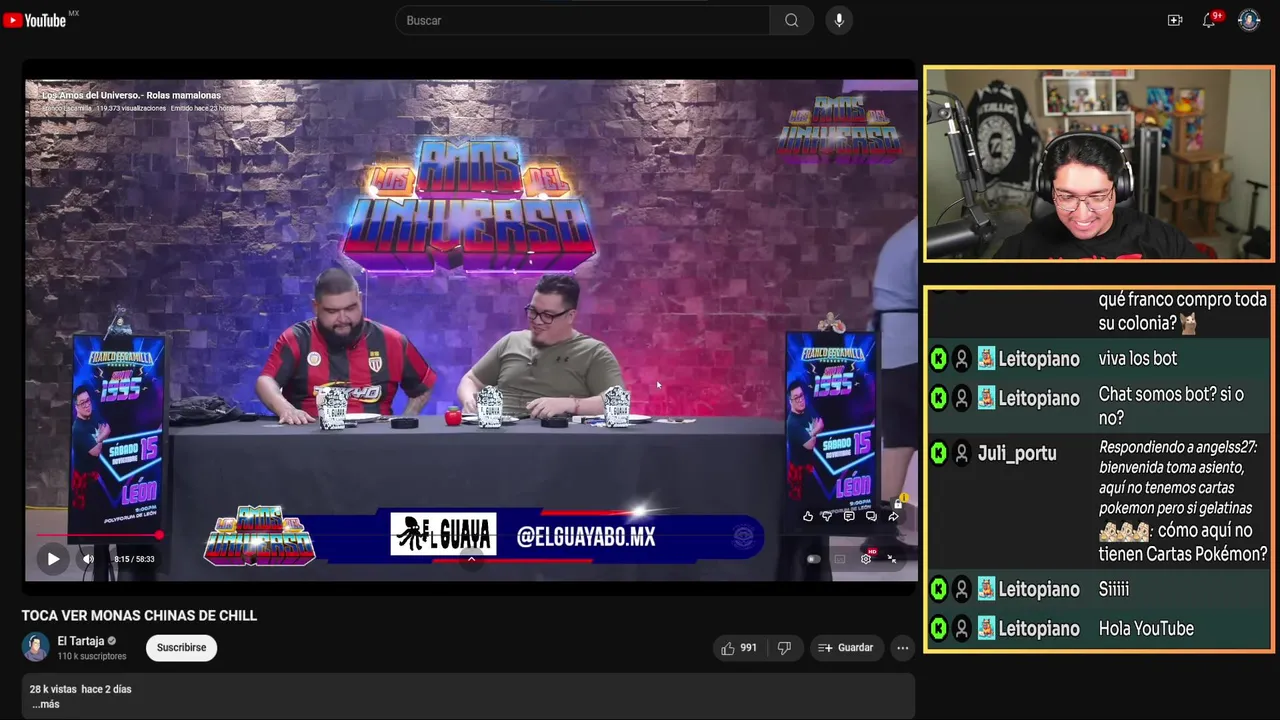Image resolution: width=1280 pixels, height=720 pixels.
Task: Open the El Tartaja channel name link
Action: tap(81, 641)
